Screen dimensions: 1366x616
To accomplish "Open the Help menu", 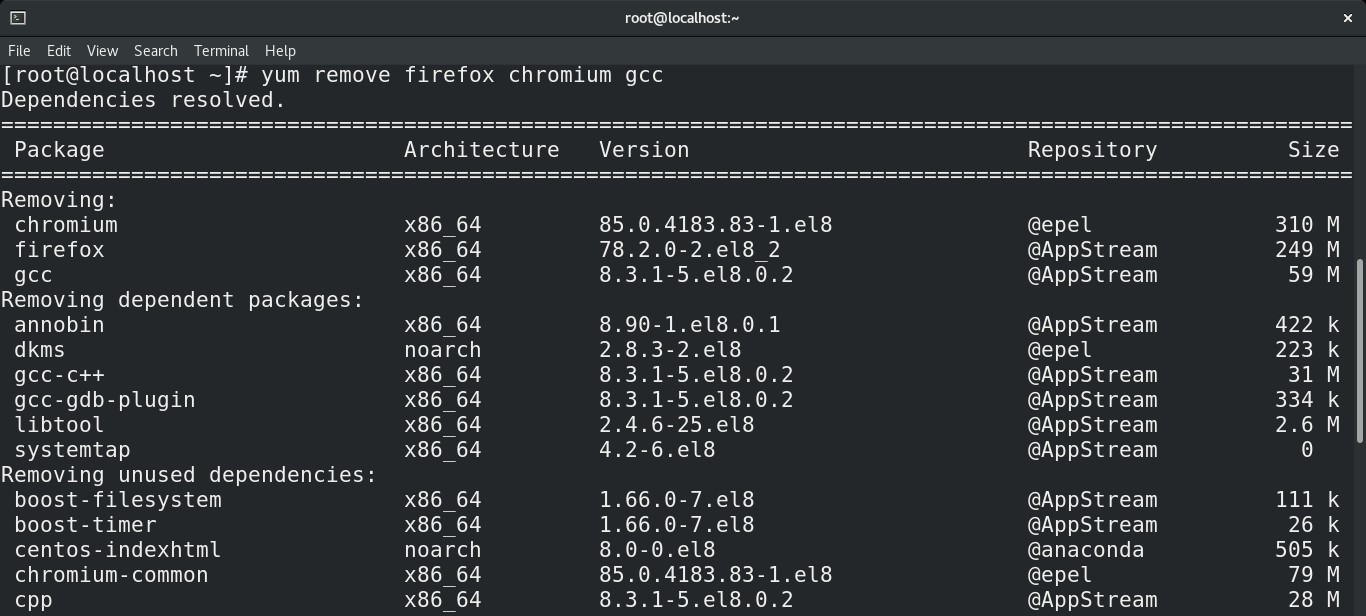I will [x=280, y=50].
